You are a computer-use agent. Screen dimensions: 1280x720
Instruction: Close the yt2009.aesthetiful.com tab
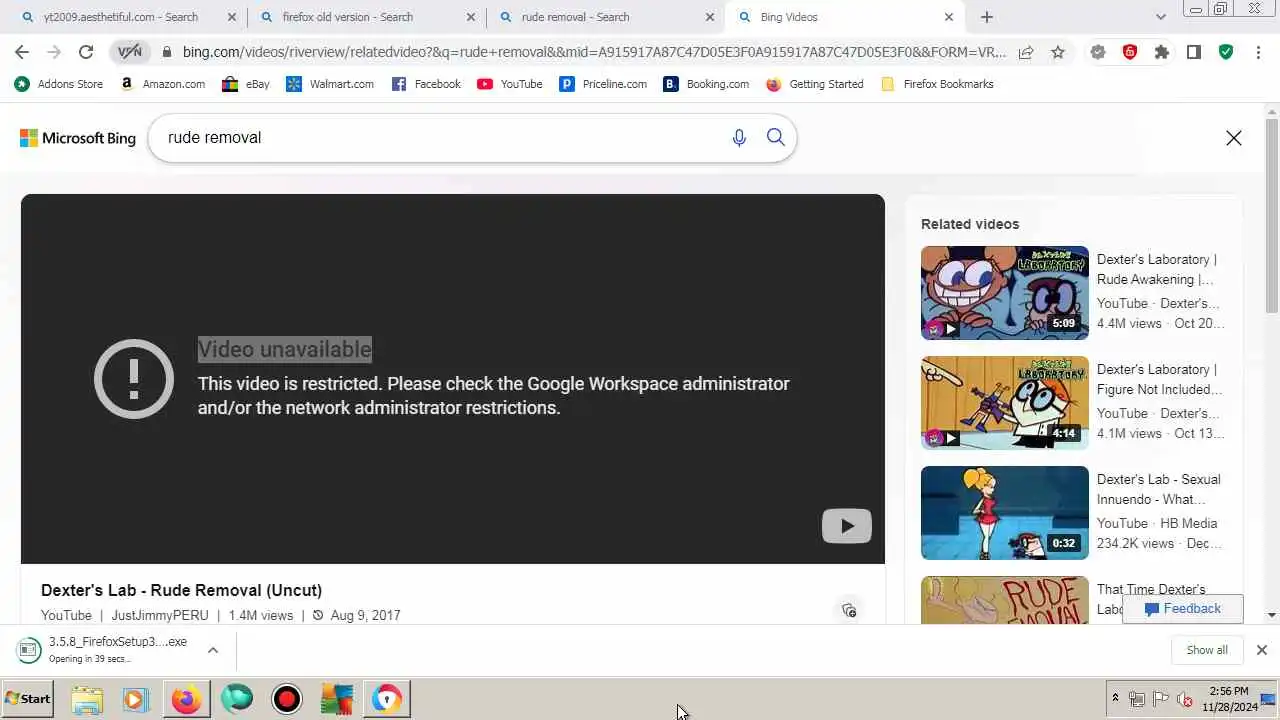pos(232,17)
